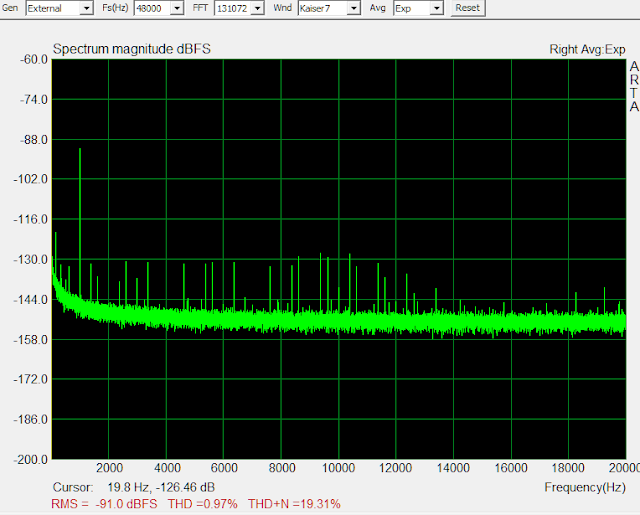Click the 18000 frequency axis label
The image size is (640, 515).
[x=568, y=468]
